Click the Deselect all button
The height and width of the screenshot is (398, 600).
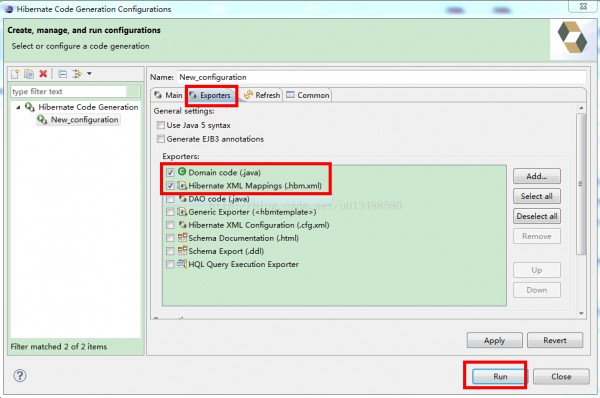536,216
